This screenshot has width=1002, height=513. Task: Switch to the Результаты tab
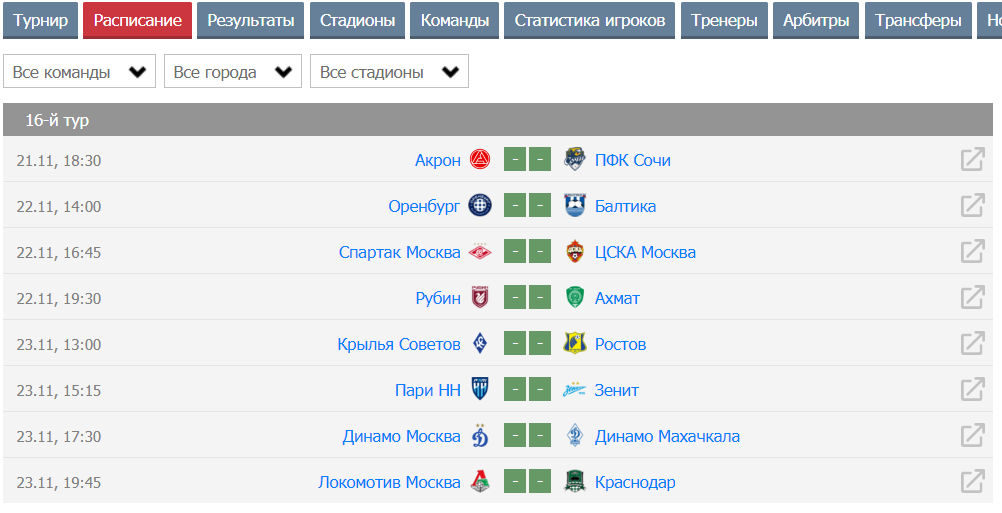pos(251,20)
